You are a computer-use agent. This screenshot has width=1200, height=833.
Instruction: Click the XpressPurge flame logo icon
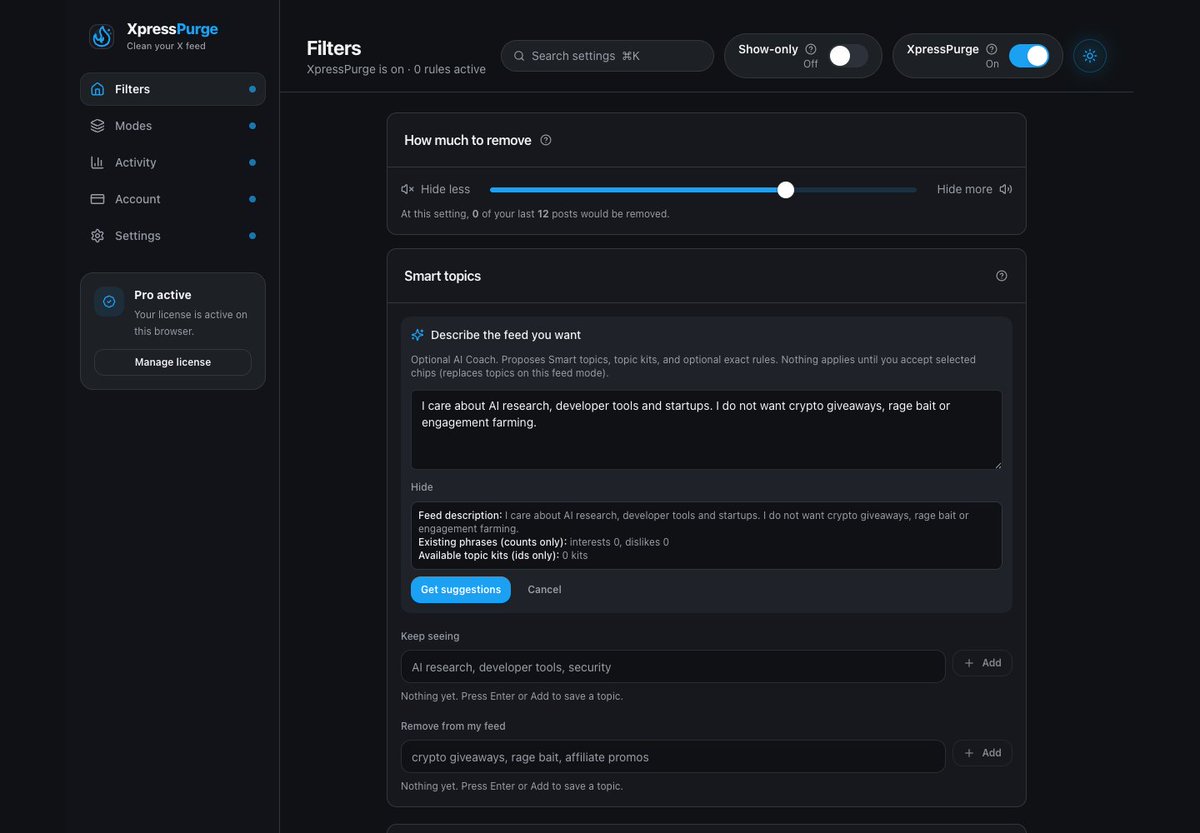click(101, 37)
